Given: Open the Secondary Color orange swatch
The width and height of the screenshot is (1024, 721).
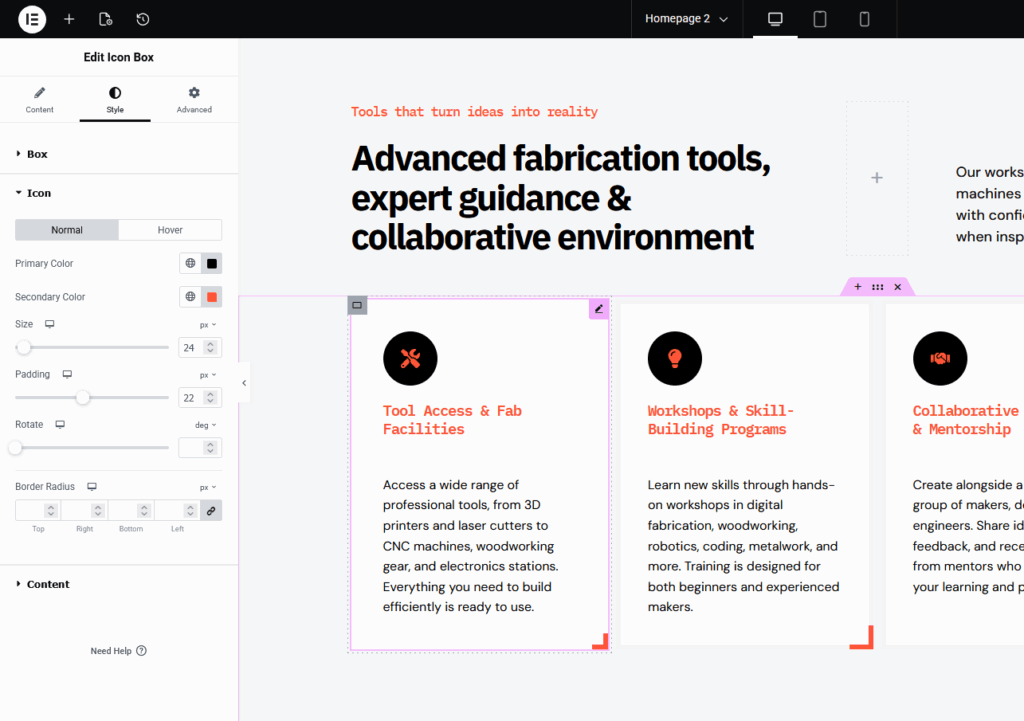Looking at the screenshot, I should pyautogui.click(x=211, y=297).
